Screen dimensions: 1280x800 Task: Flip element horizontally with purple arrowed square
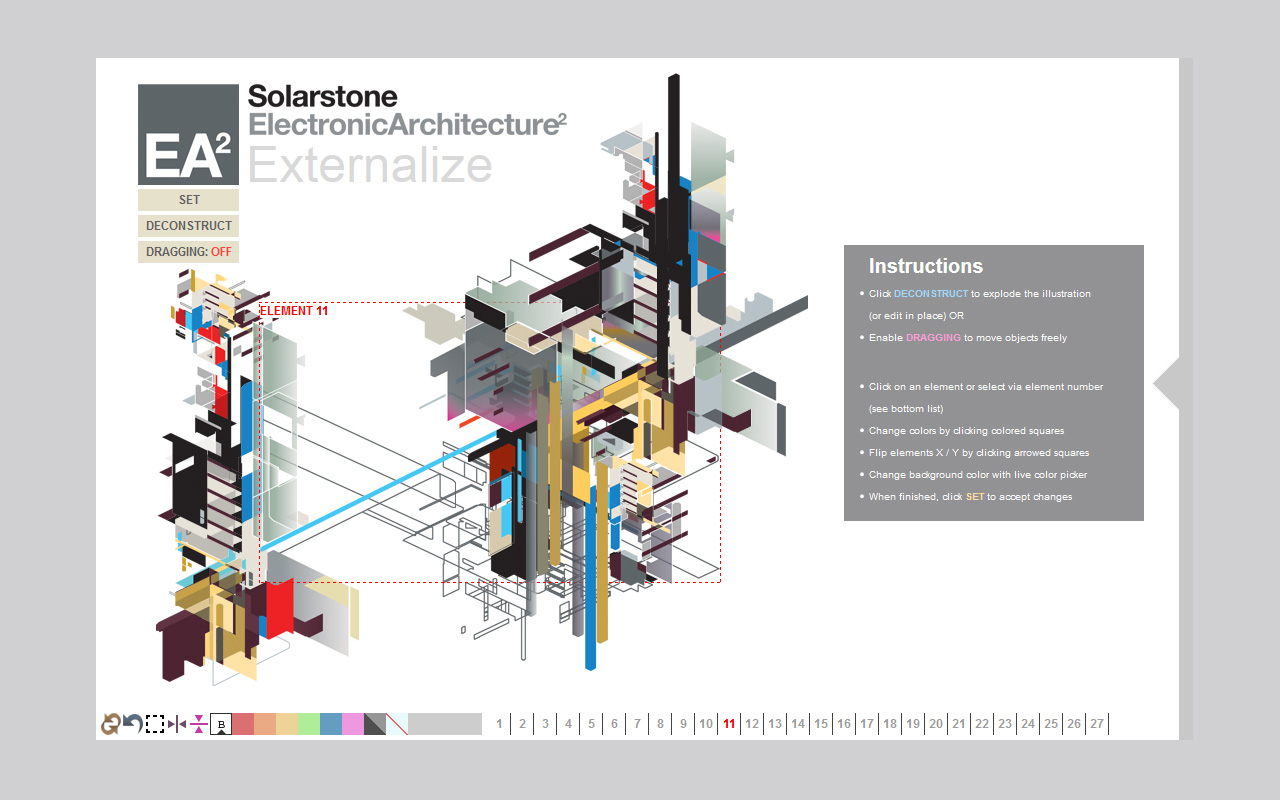click(177, 724)
